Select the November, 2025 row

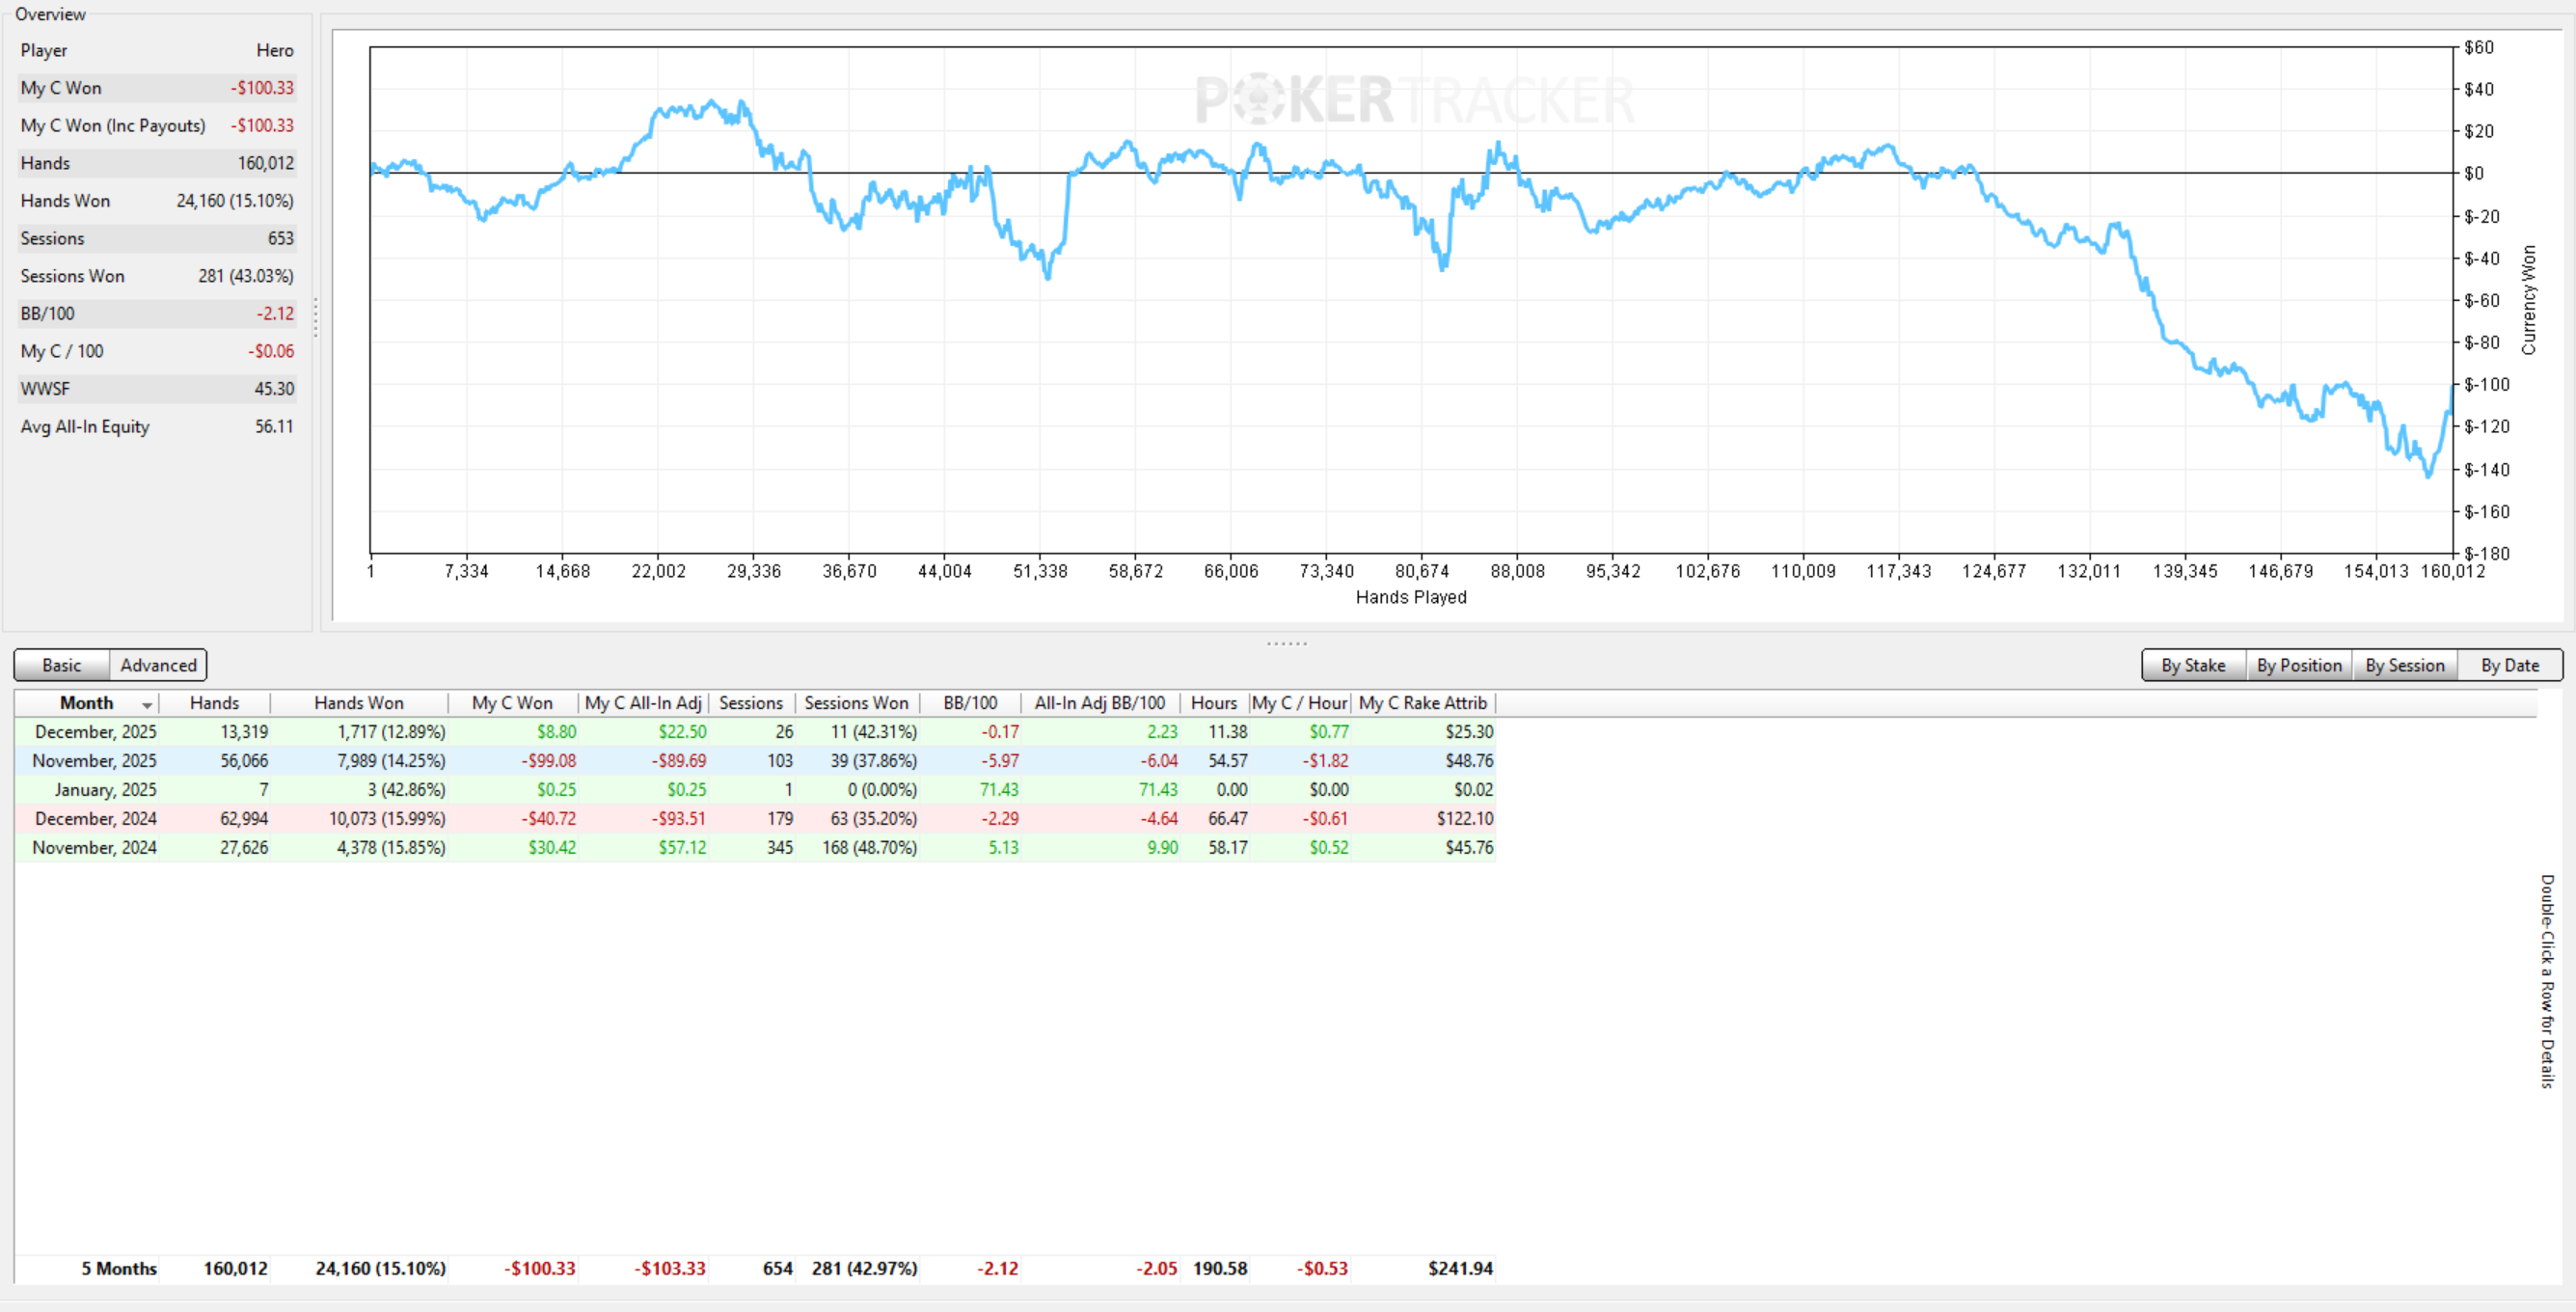(95, 761)
